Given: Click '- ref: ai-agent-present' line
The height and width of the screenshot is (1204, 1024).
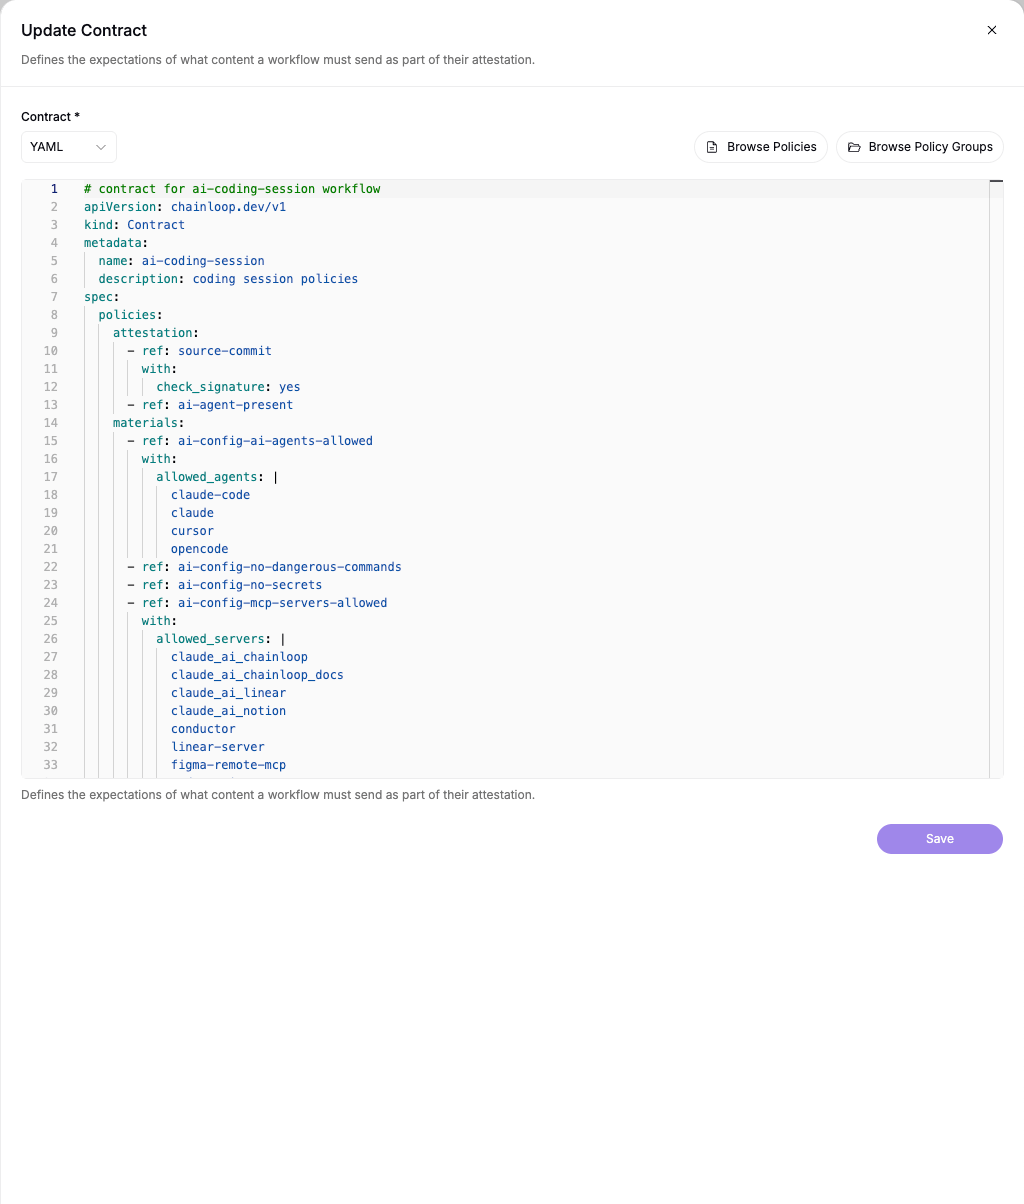Looking at the screenshot, I should coord(210,405).
